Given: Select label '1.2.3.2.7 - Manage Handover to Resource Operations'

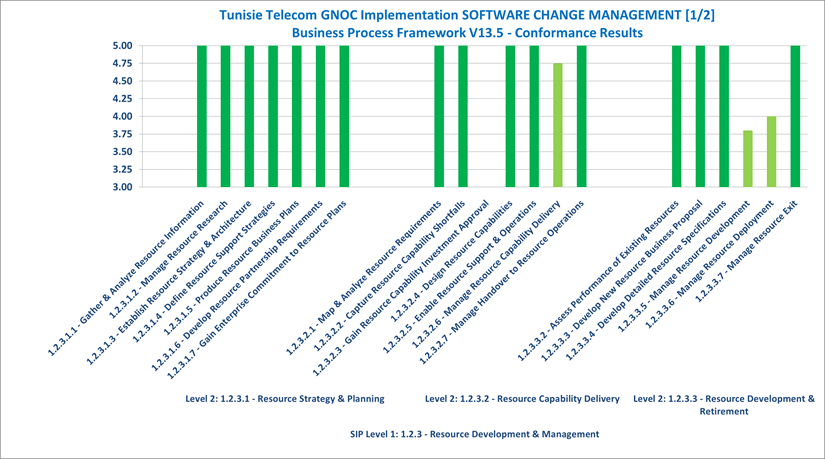Looking at the screenshot, I should point(501,282).
